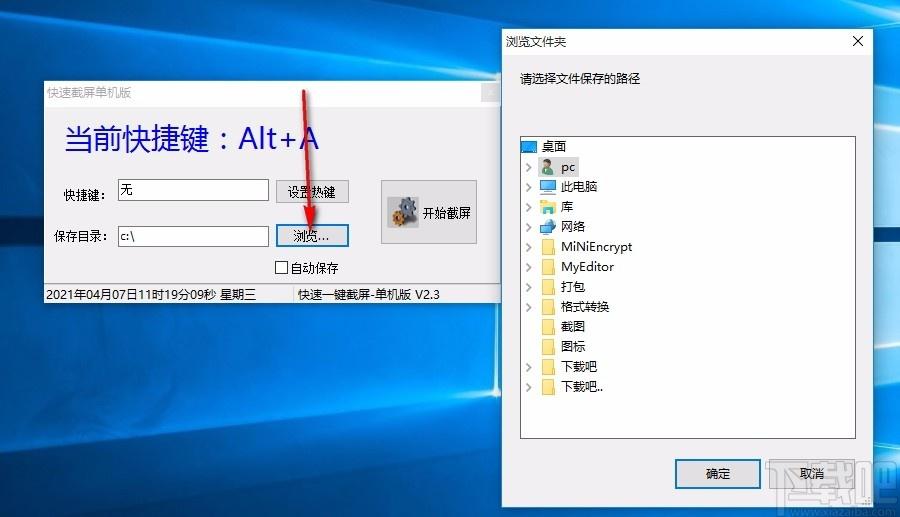
Task: Click the 截图 folder icon
Action: click(547, 327)
